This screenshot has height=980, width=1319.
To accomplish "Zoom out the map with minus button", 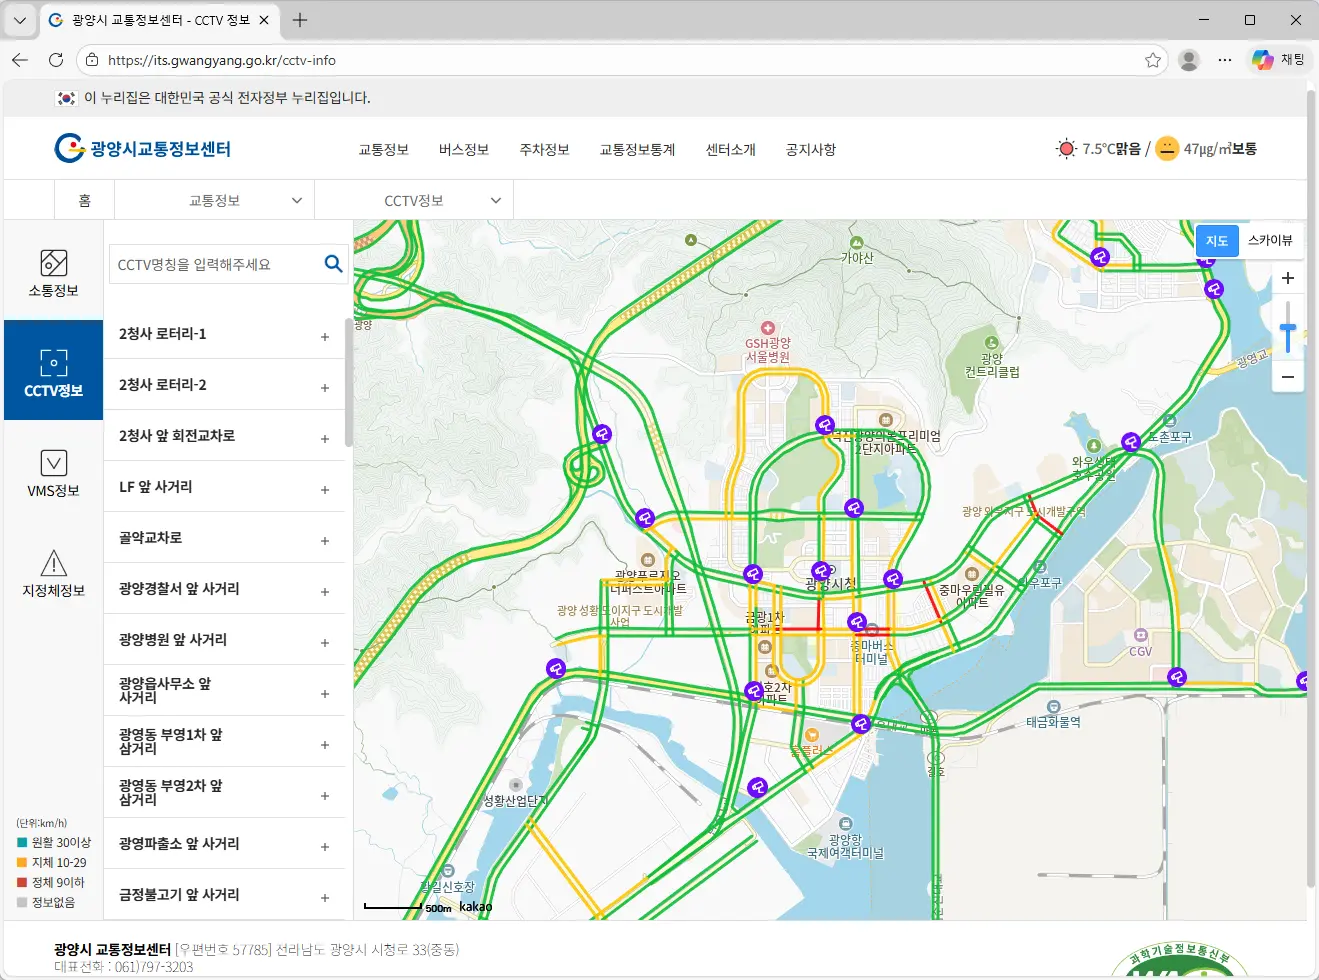I will (1288, 377).
